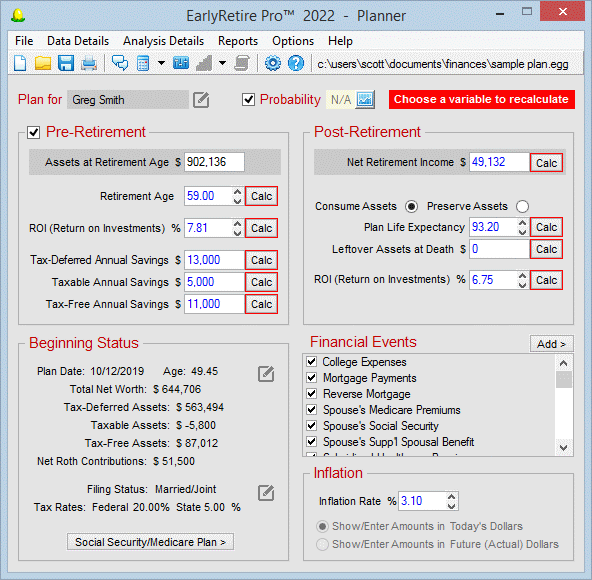Print the plan using printer icon

click(x=89, y=63)
